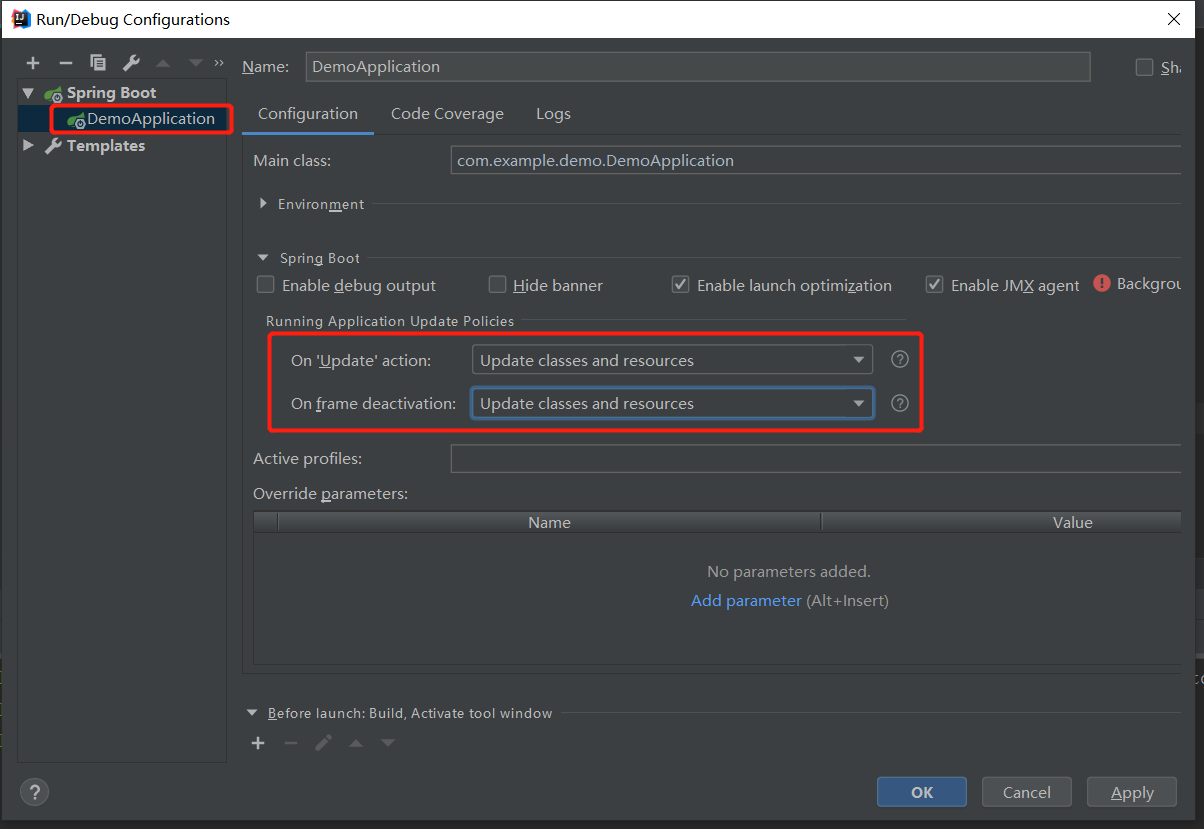Viewport: 1204px width, 829px height.
Task: Open edit defaults wrench icon
Action: pyautogui.click(x=131, y=63)
